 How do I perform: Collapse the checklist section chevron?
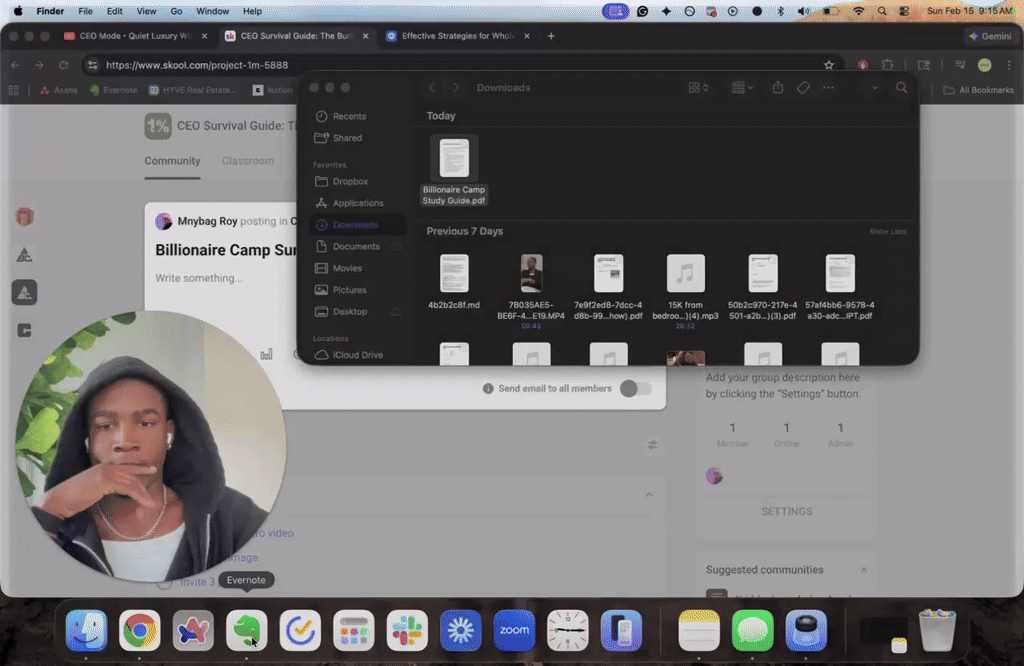click(x=648, y=495)
